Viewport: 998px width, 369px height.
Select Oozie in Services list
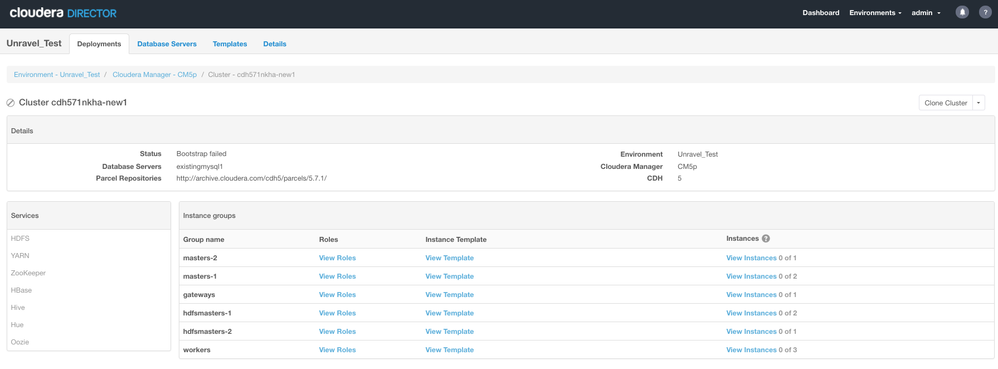(x=20, y=342)
